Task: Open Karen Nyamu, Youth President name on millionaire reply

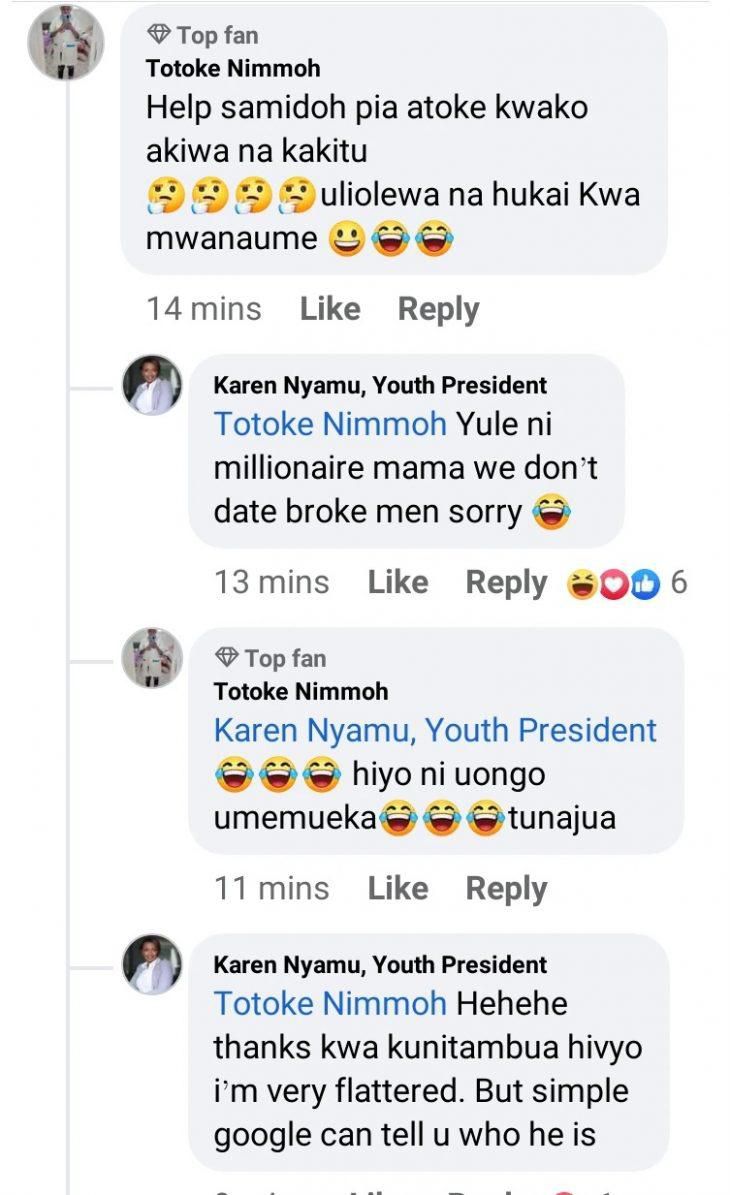Action: coord(380,385)
